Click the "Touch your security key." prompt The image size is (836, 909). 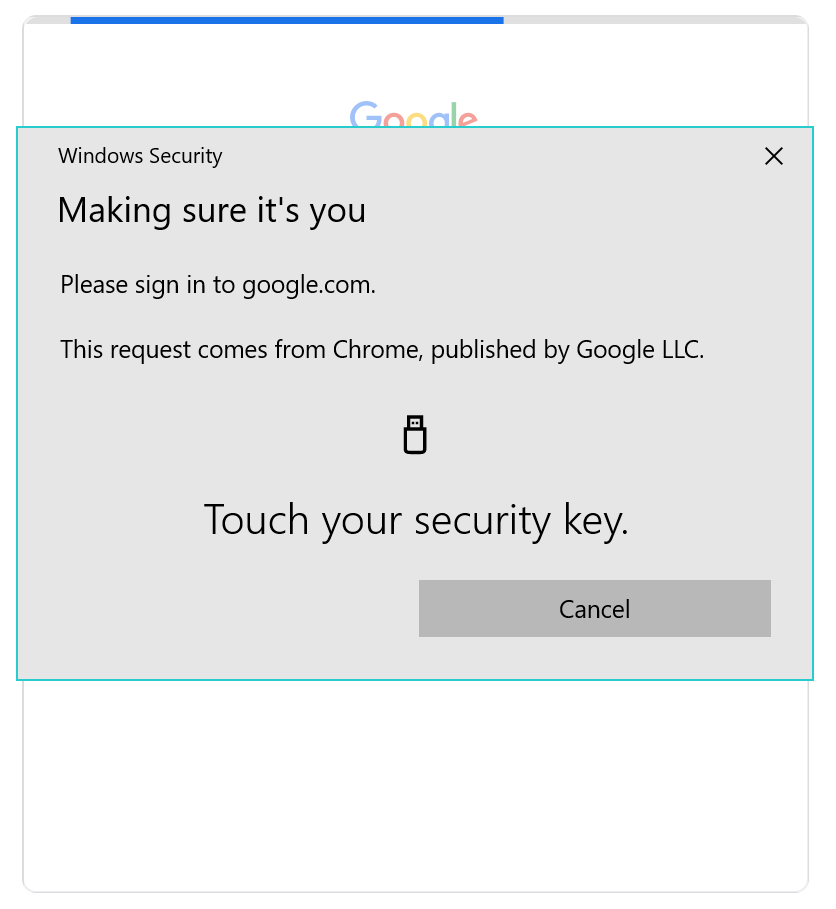tap(416, 520)
